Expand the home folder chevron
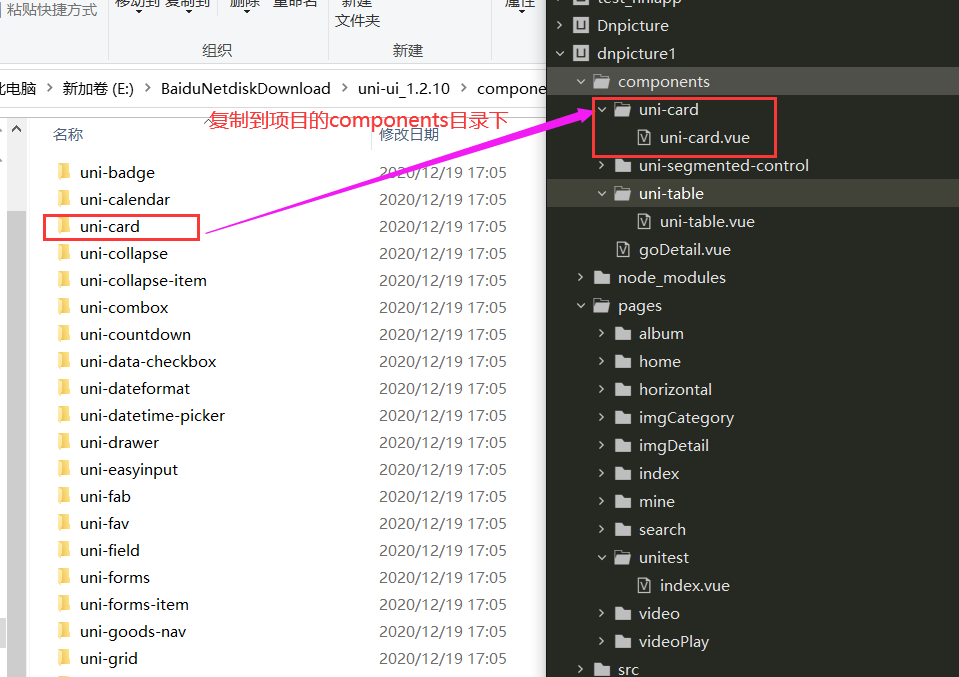The image size is (959, 677). pos(601,361)
